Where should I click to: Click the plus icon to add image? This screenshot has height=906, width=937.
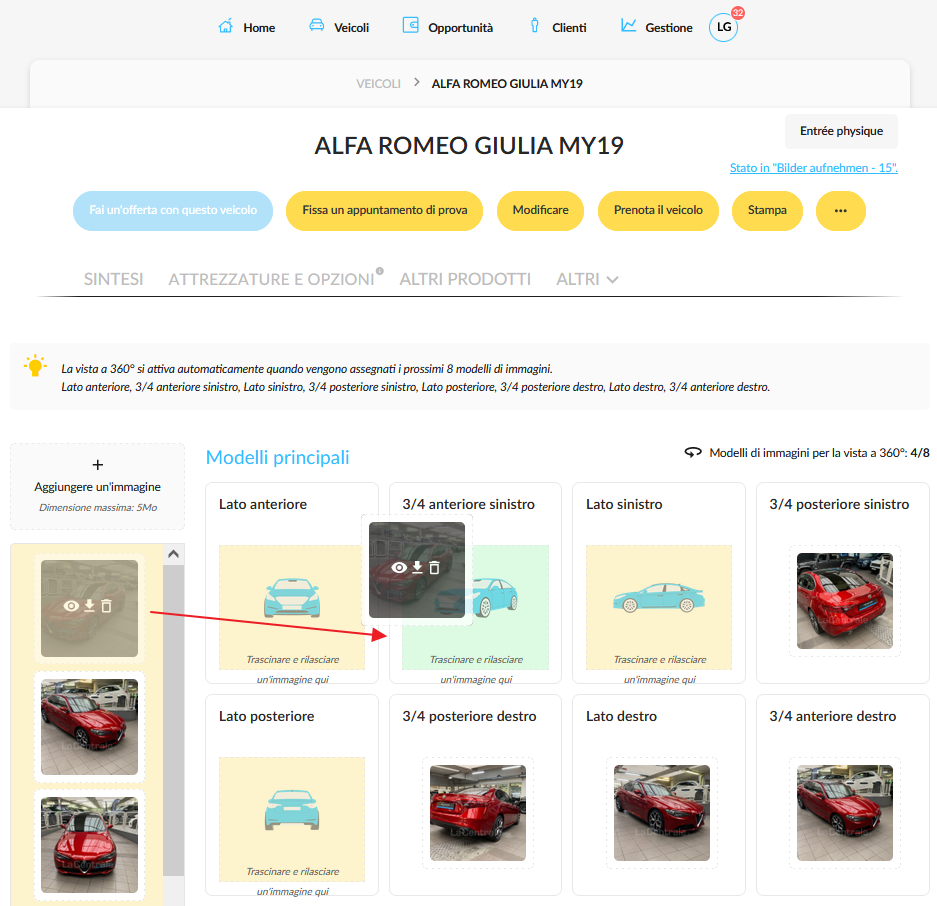point(98,464)
